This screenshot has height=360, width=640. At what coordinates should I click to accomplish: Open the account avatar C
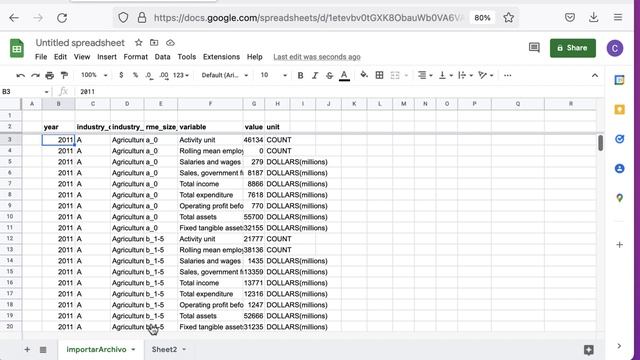(x=615, y=48)
